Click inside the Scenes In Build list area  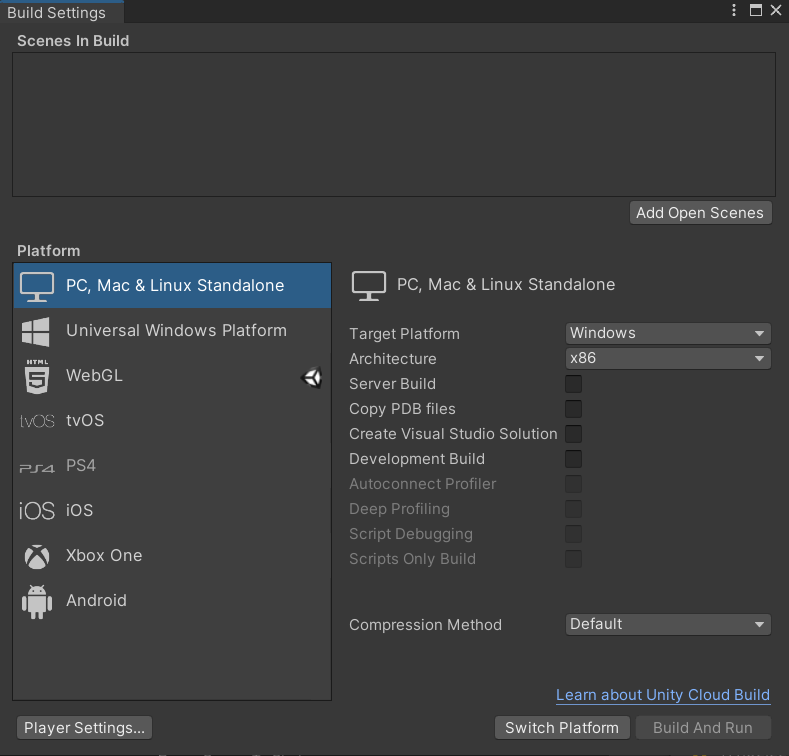tap(394, 124)
